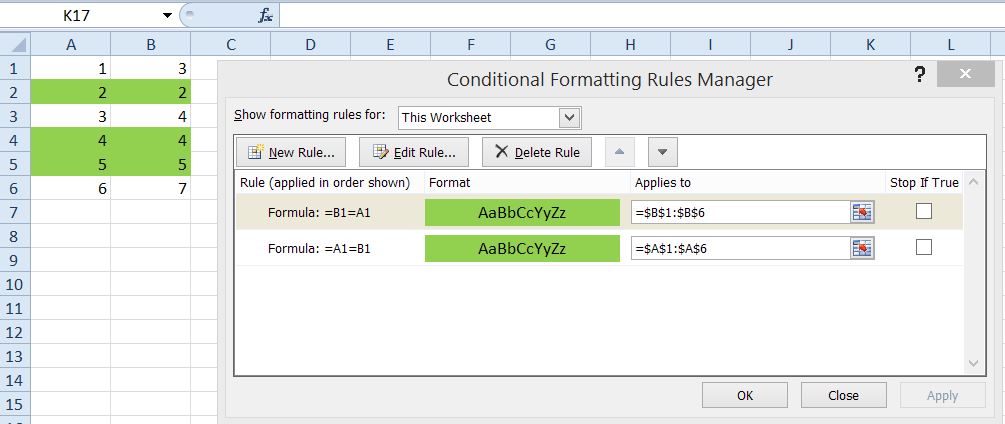The width and height of the screenshot is (1005, 424).
Task: Click the Move Up arrow button
Action: tap(620, 152)
